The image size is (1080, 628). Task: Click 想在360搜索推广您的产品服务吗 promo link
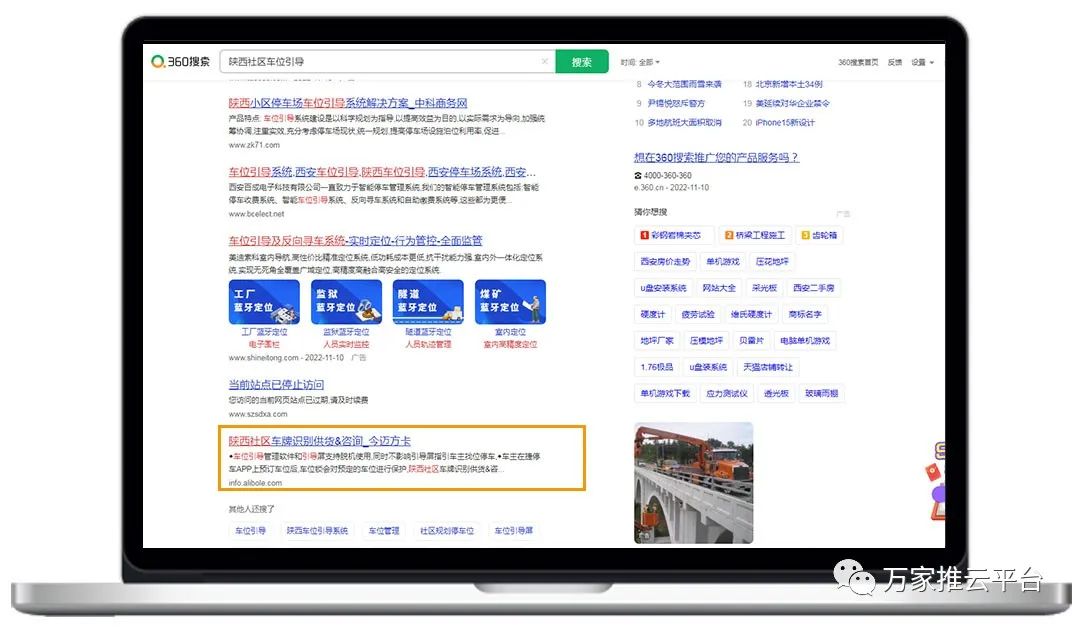click(x=716, y=157)
